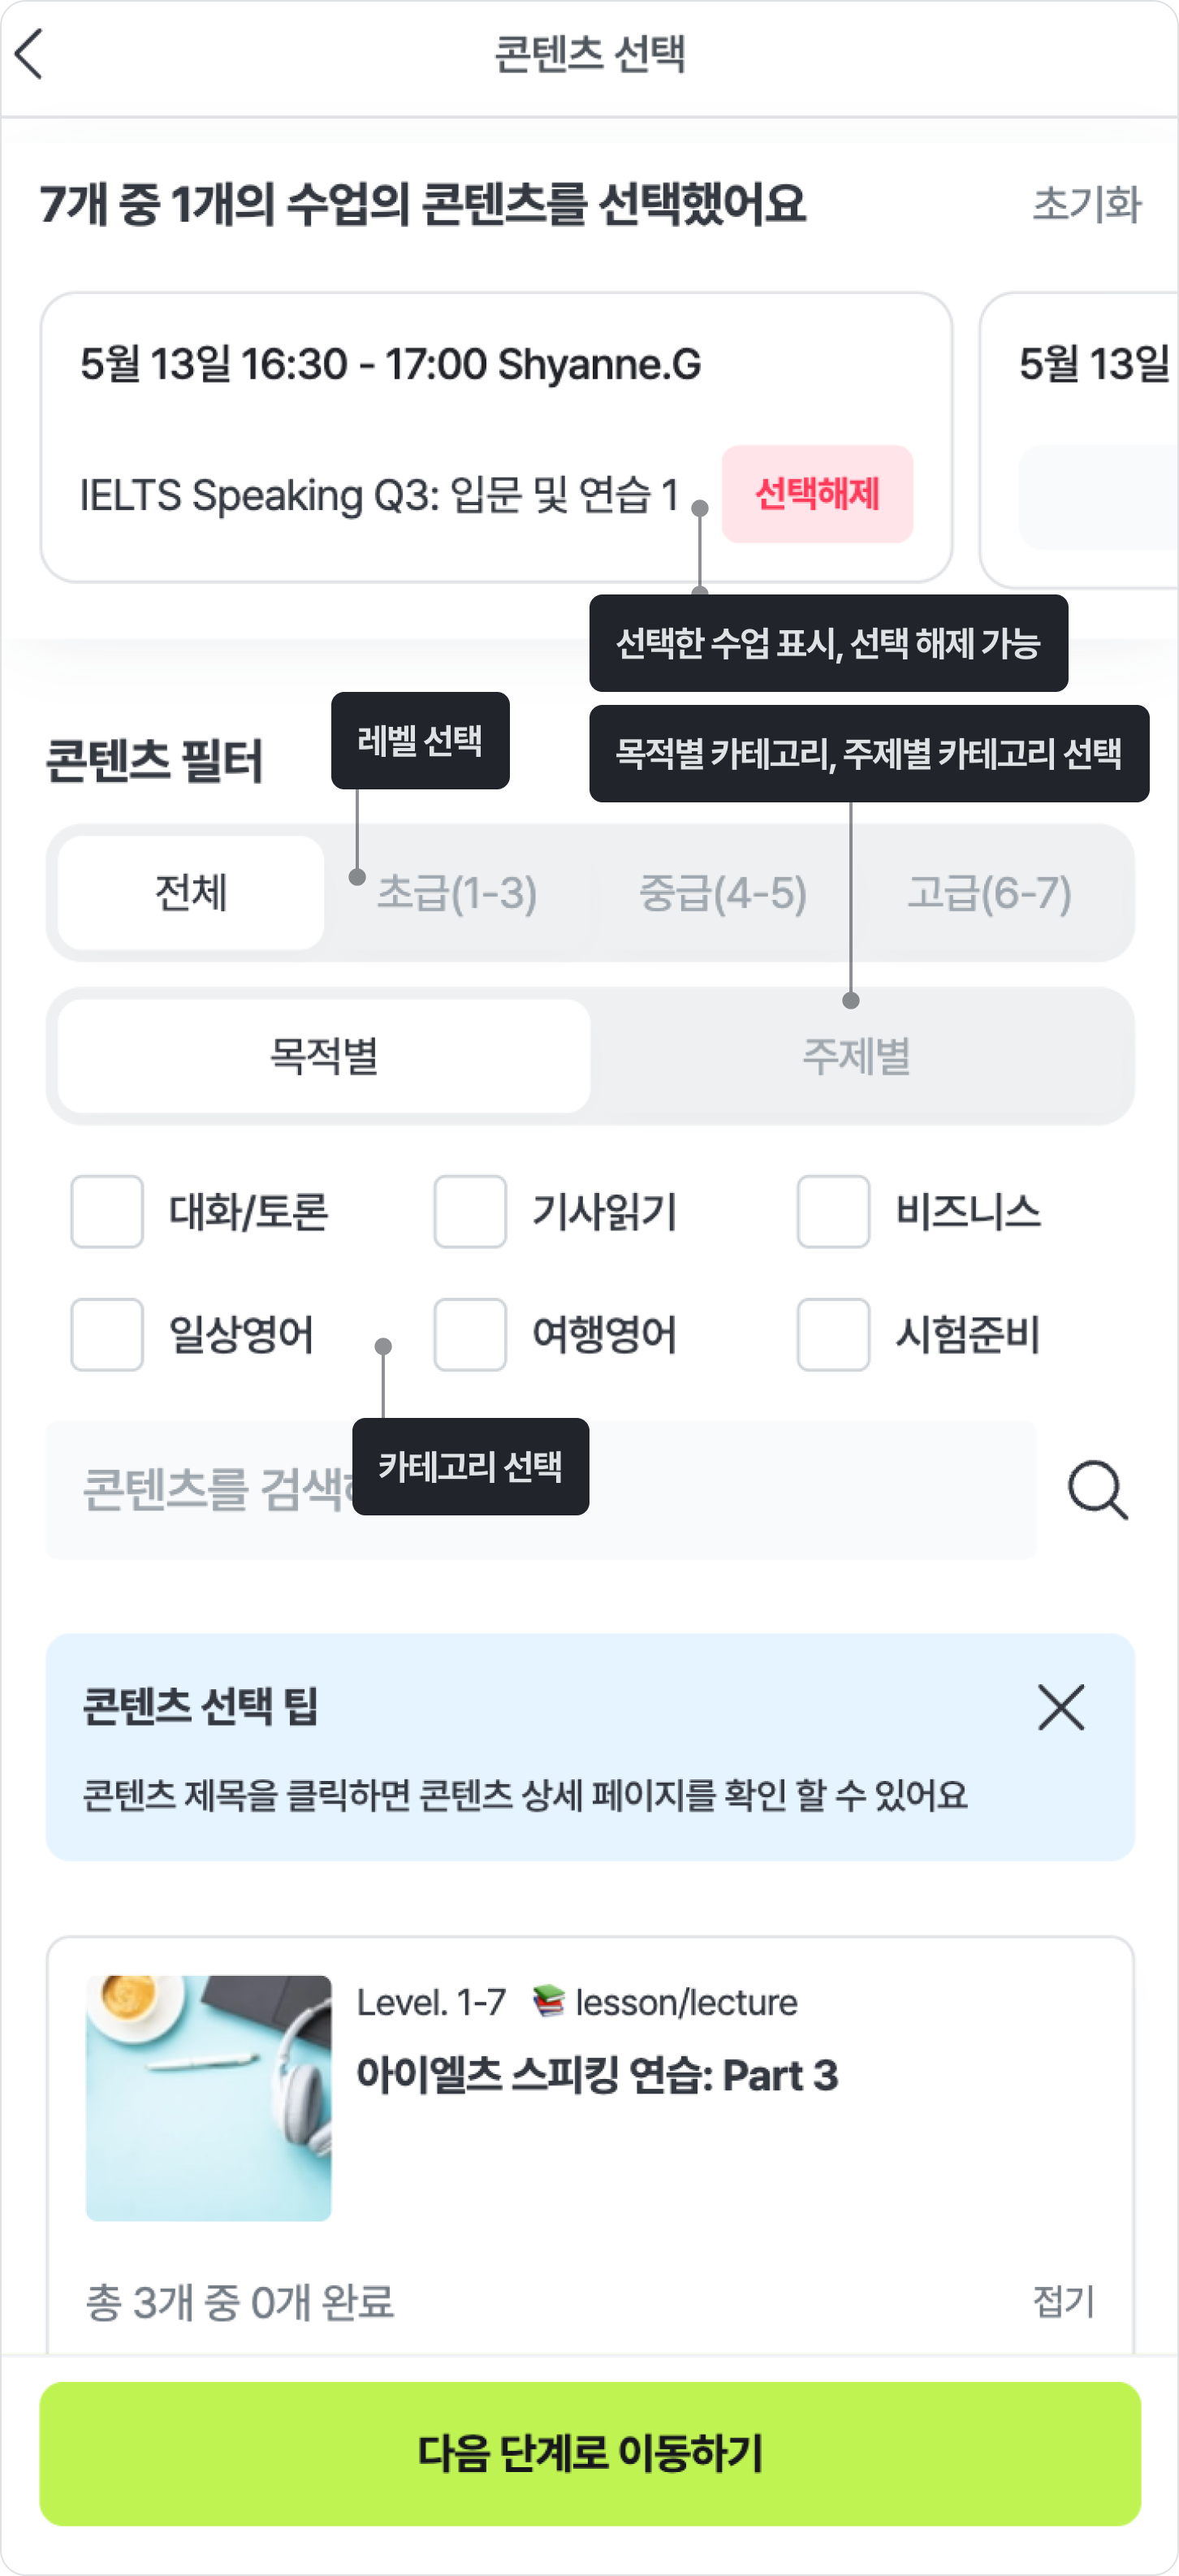Dismiss the 콘텐츠 선택 팁 banner
Image resolution: width=1179 pixels, height=2576 pixels.
point(1060,1707)
